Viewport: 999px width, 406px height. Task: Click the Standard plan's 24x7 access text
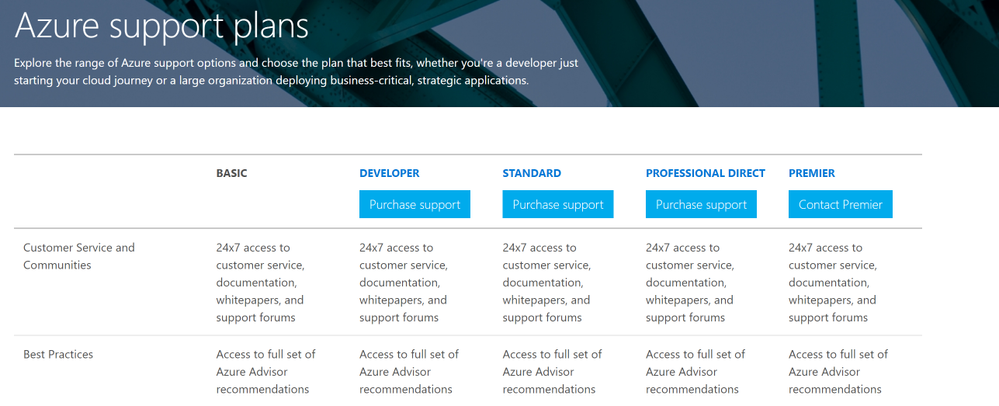tap(546, 282)
